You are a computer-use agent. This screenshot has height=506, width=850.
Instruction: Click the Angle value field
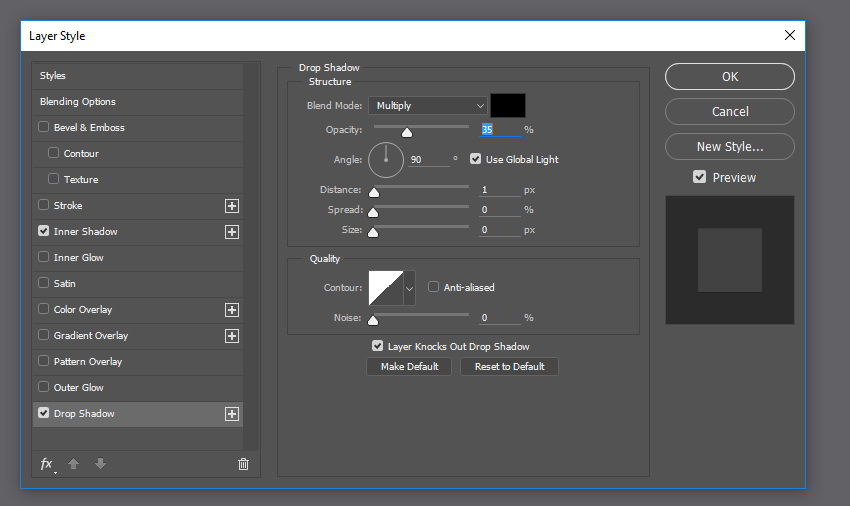pyautogui.click(x=429, y=159)
